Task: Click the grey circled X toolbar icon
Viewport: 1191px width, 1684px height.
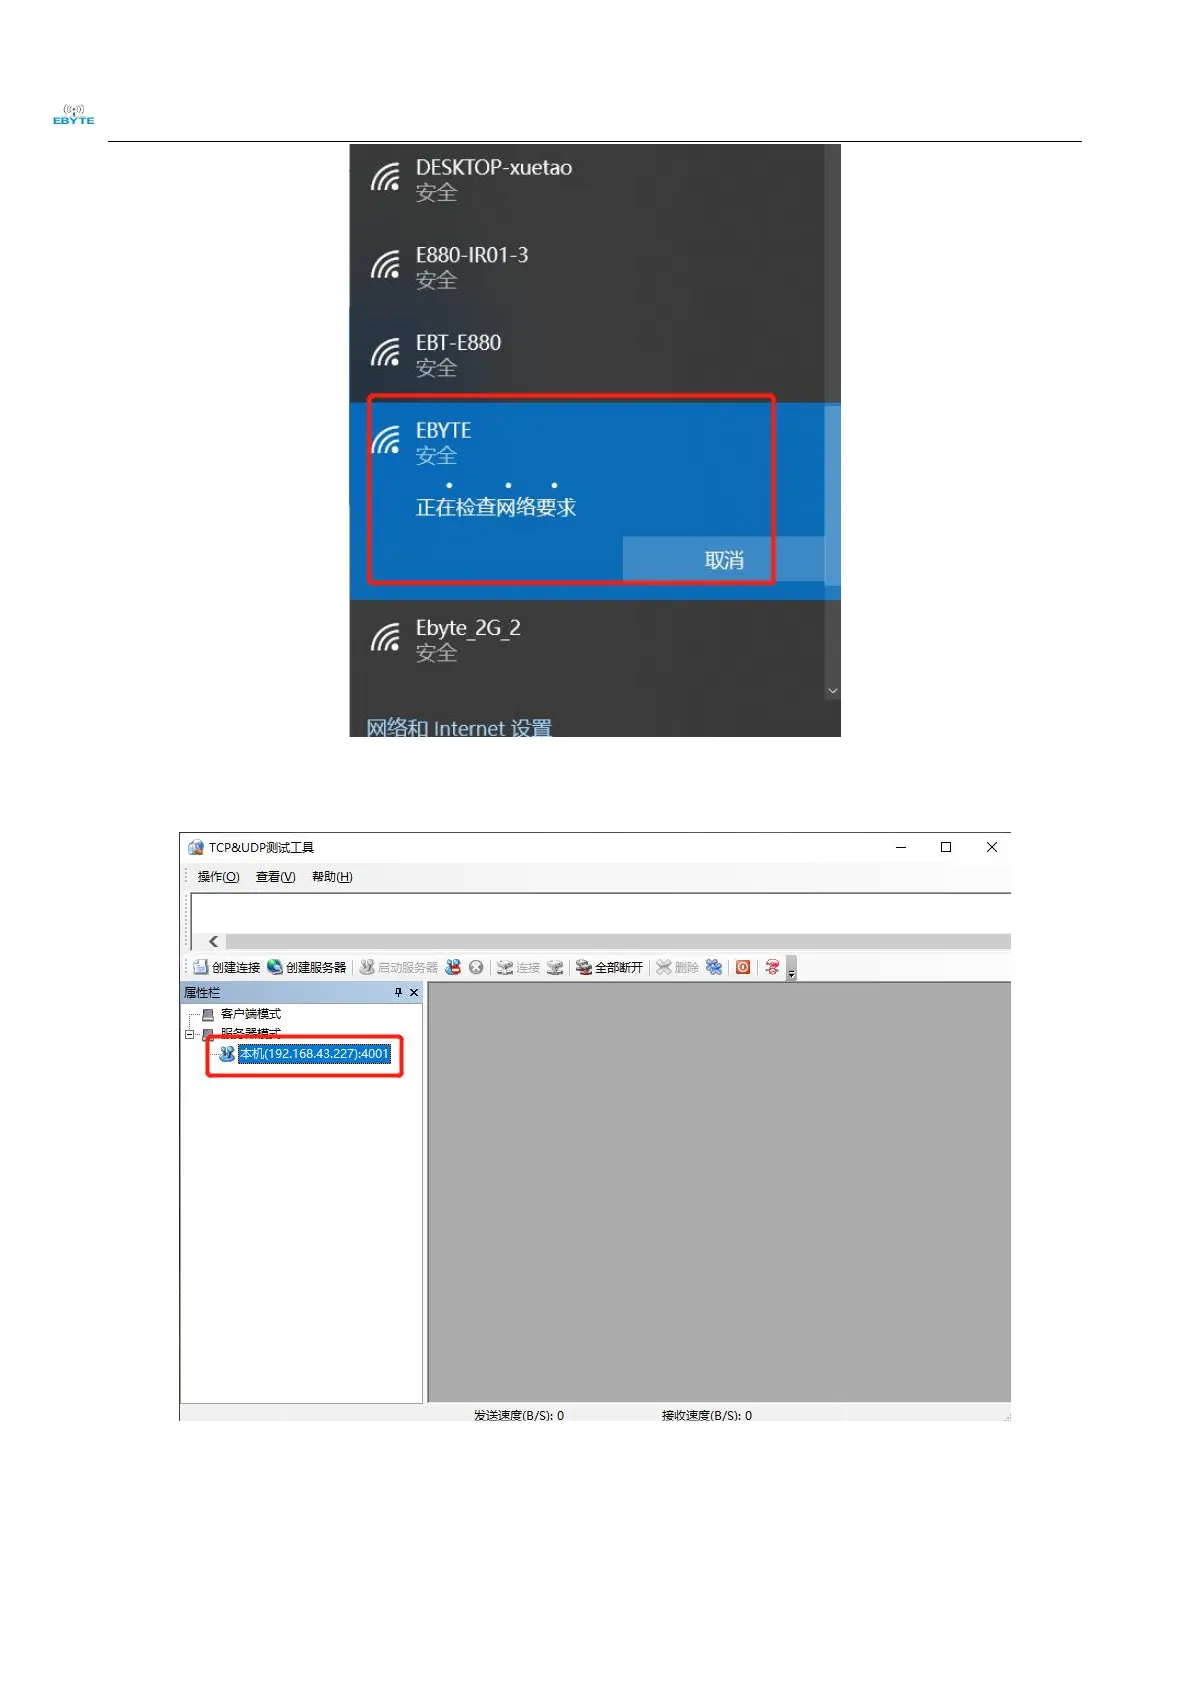Action: click(476, 967)
